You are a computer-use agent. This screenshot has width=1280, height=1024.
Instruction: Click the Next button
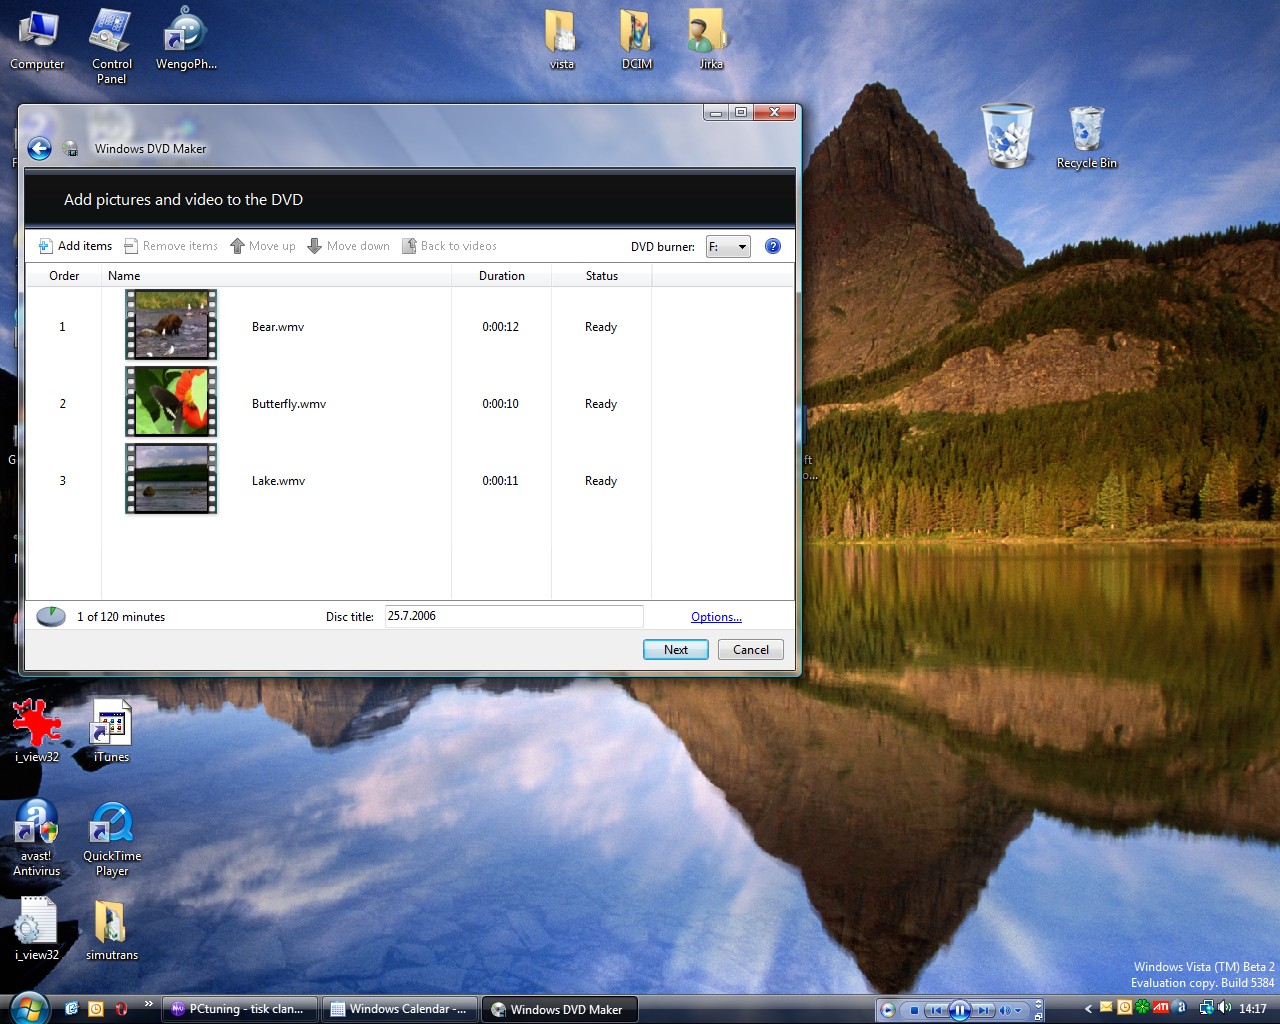(676, 650)
